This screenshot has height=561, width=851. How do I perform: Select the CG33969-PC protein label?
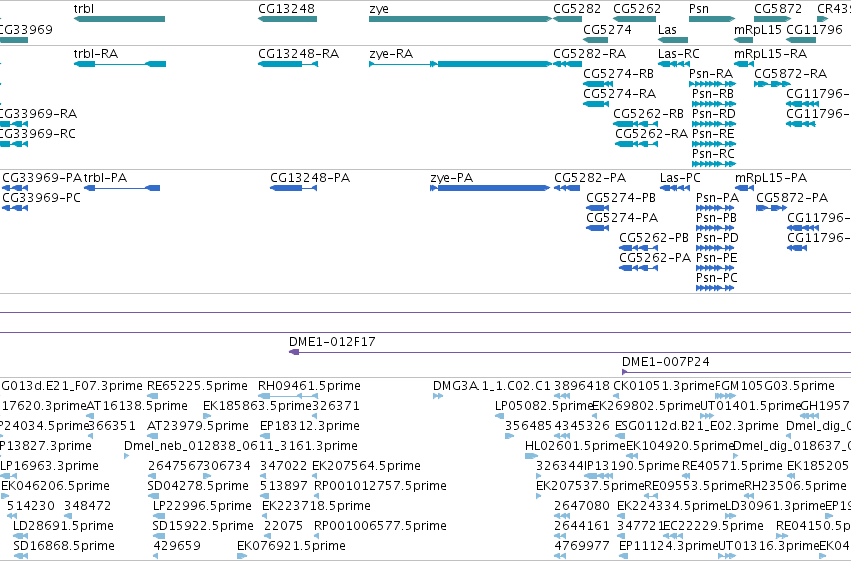coord(41,198)
